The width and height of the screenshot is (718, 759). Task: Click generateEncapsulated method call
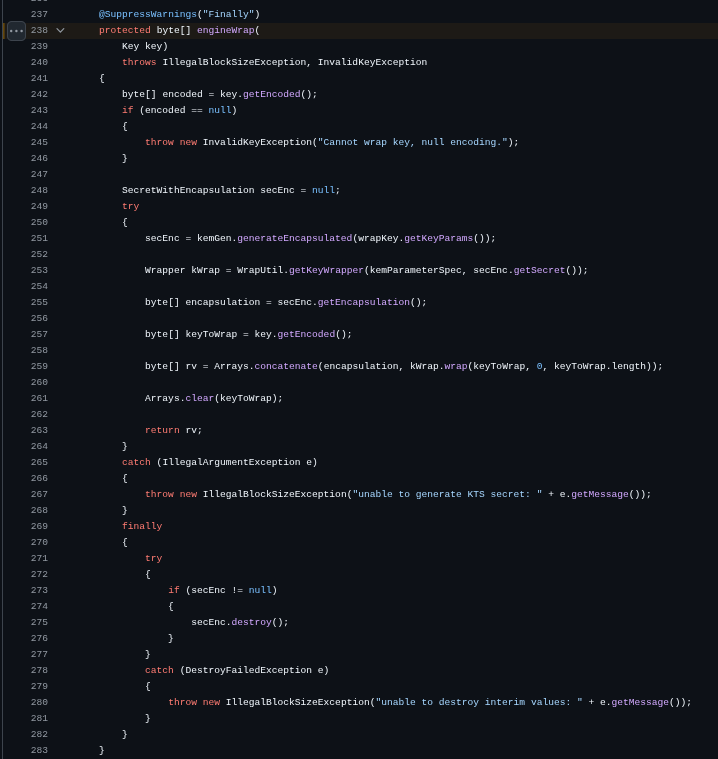point(294,238)
